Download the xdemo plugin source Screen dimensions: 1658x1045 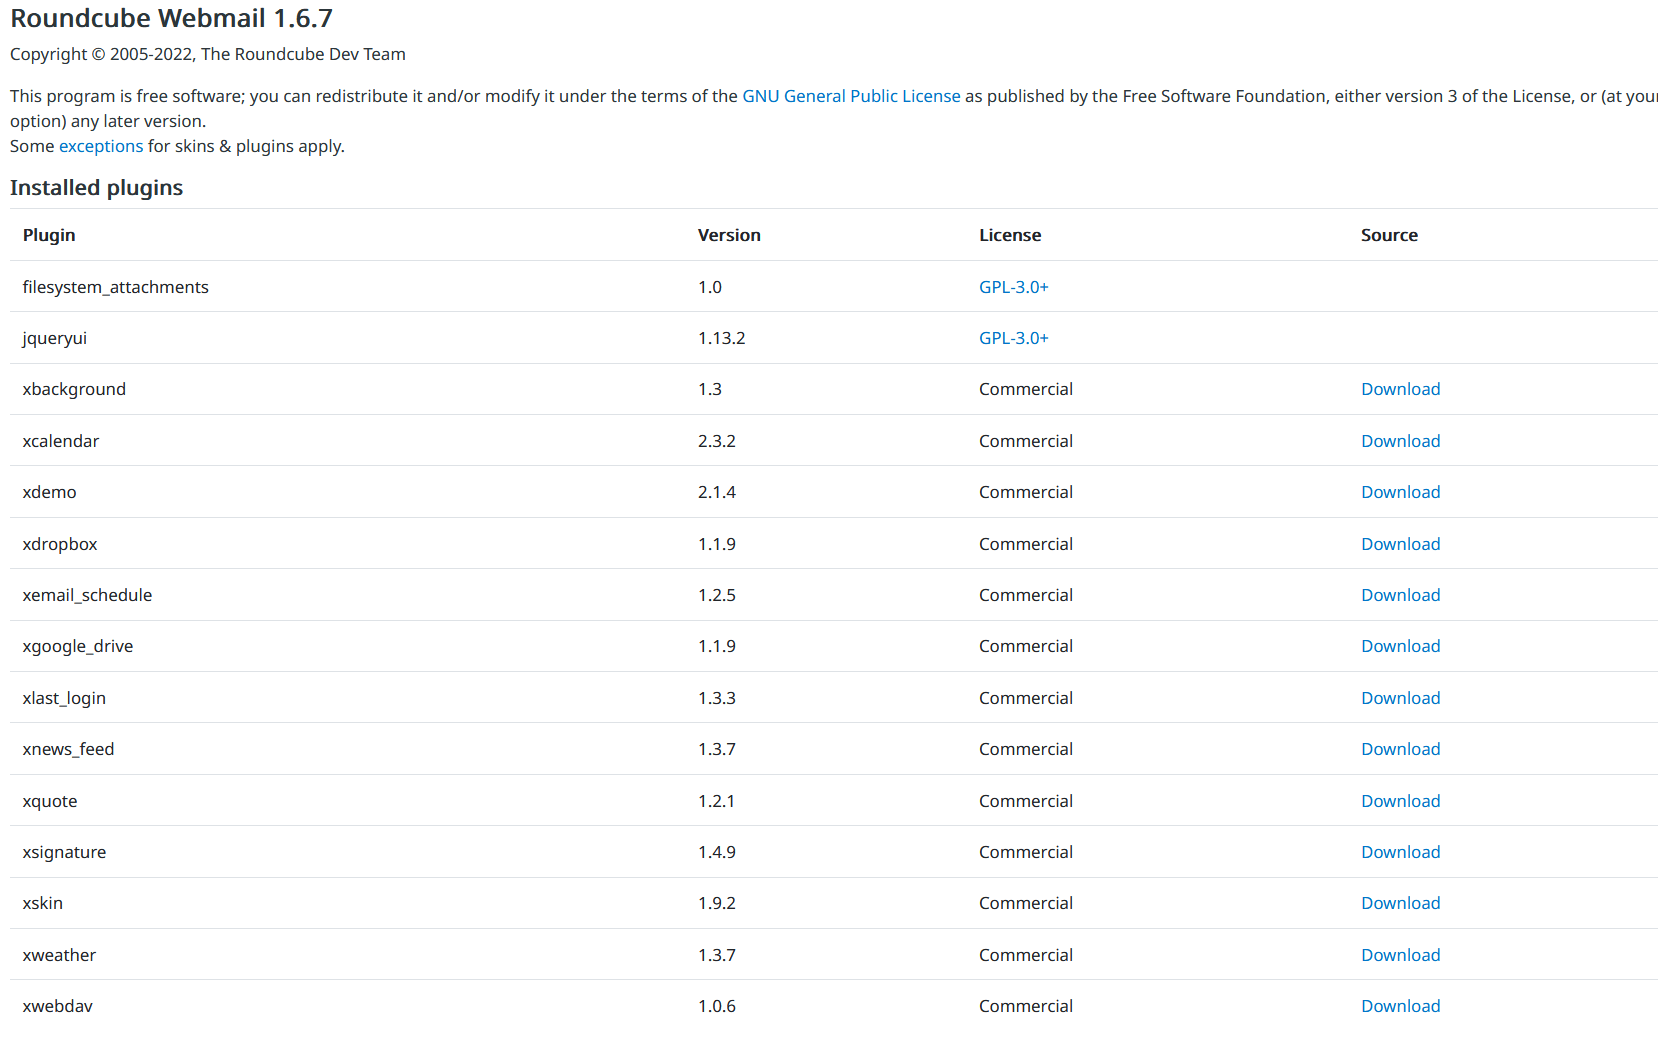pyautogui.click(x=1401, y=492)
